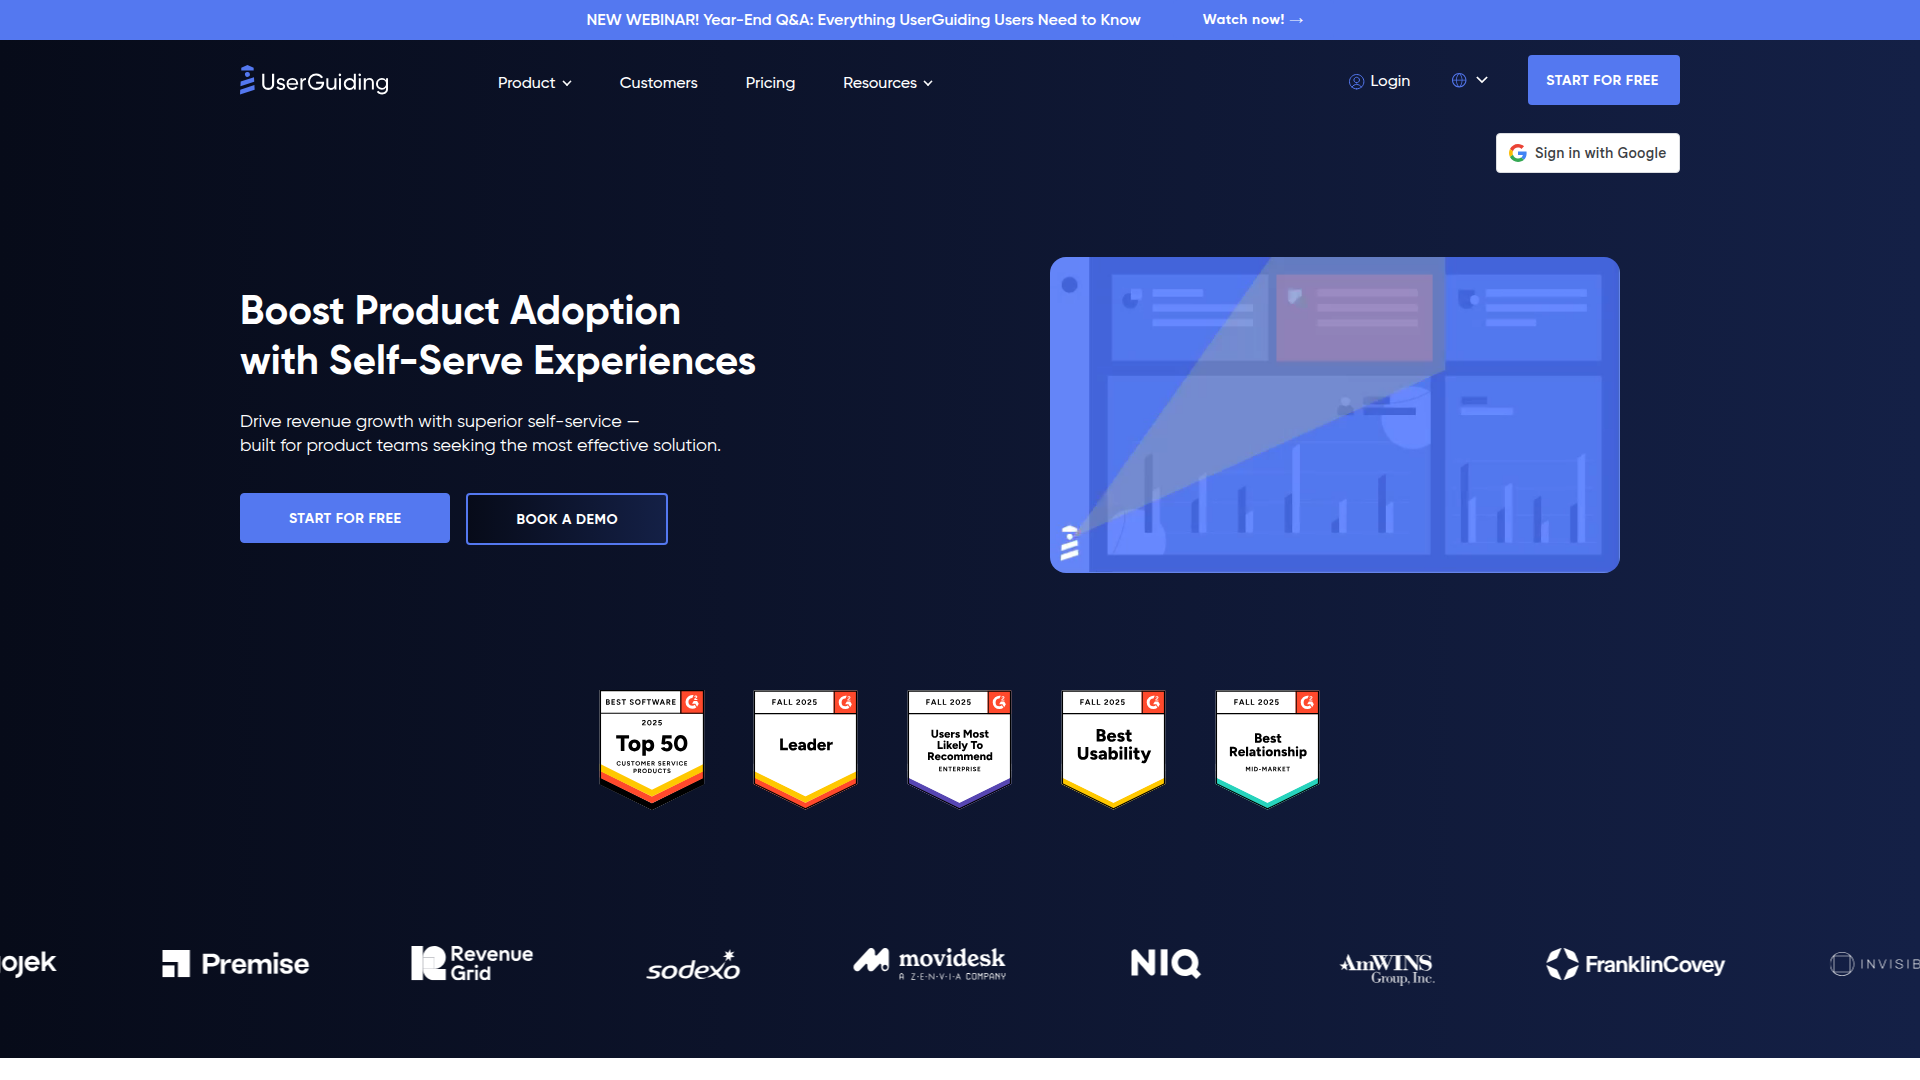The width and height of the screenshot is (1920, 1080).
Task: Click the hero START FOR FREE button
Action: pos(344,518)
